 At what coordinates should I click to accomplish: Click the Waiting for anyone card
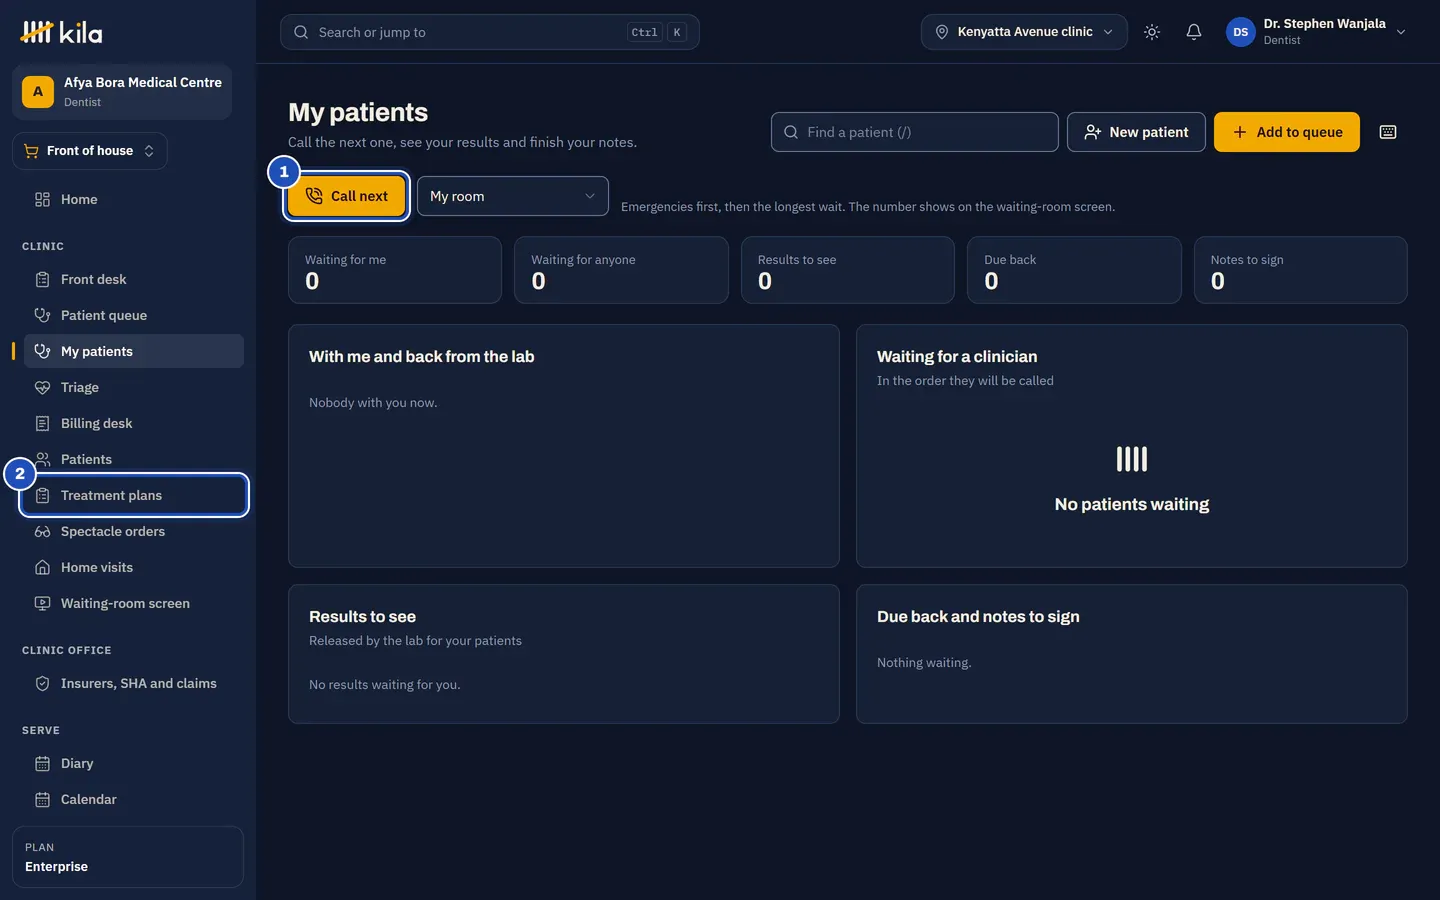tap(621, 270)
